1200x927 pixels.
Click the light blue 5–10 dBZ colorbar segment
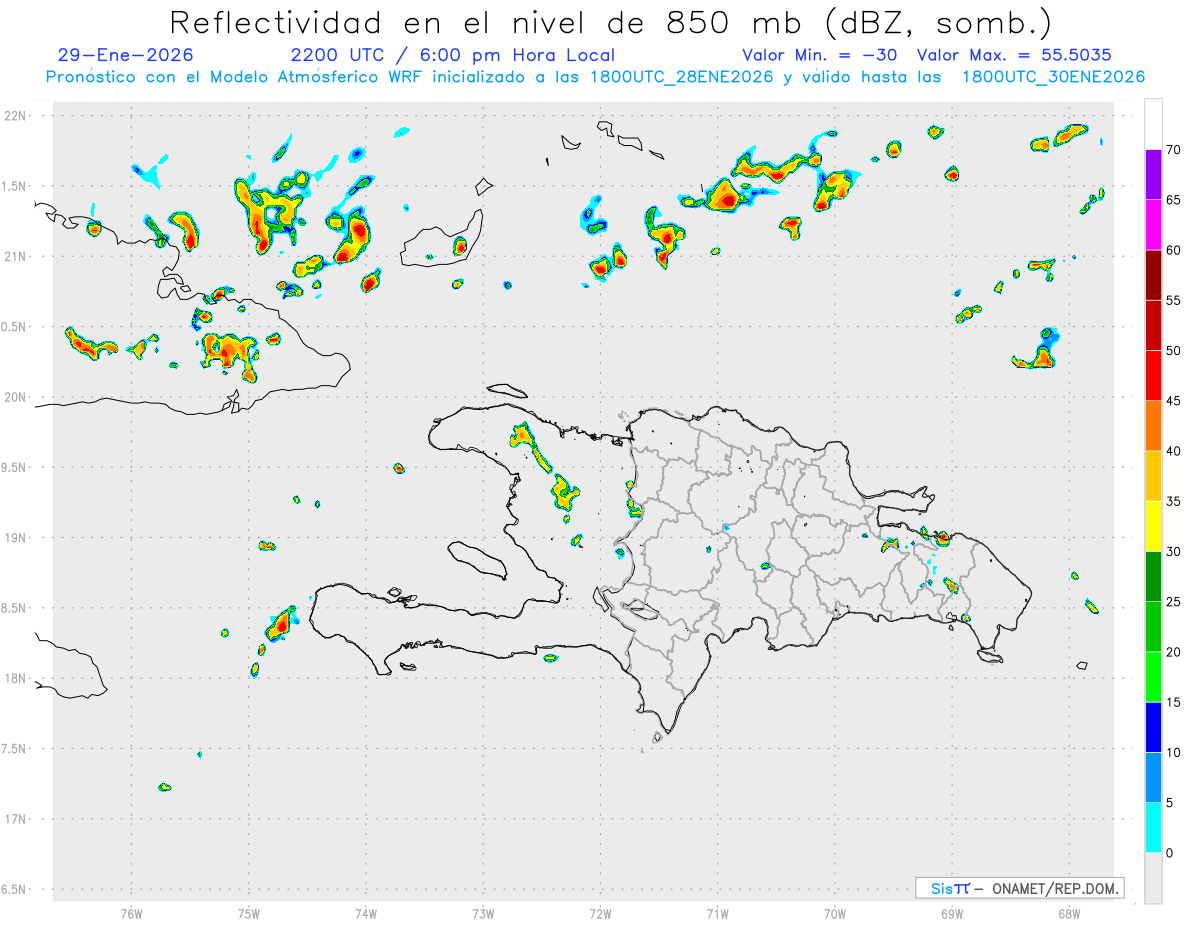[x=1153, y=777]
